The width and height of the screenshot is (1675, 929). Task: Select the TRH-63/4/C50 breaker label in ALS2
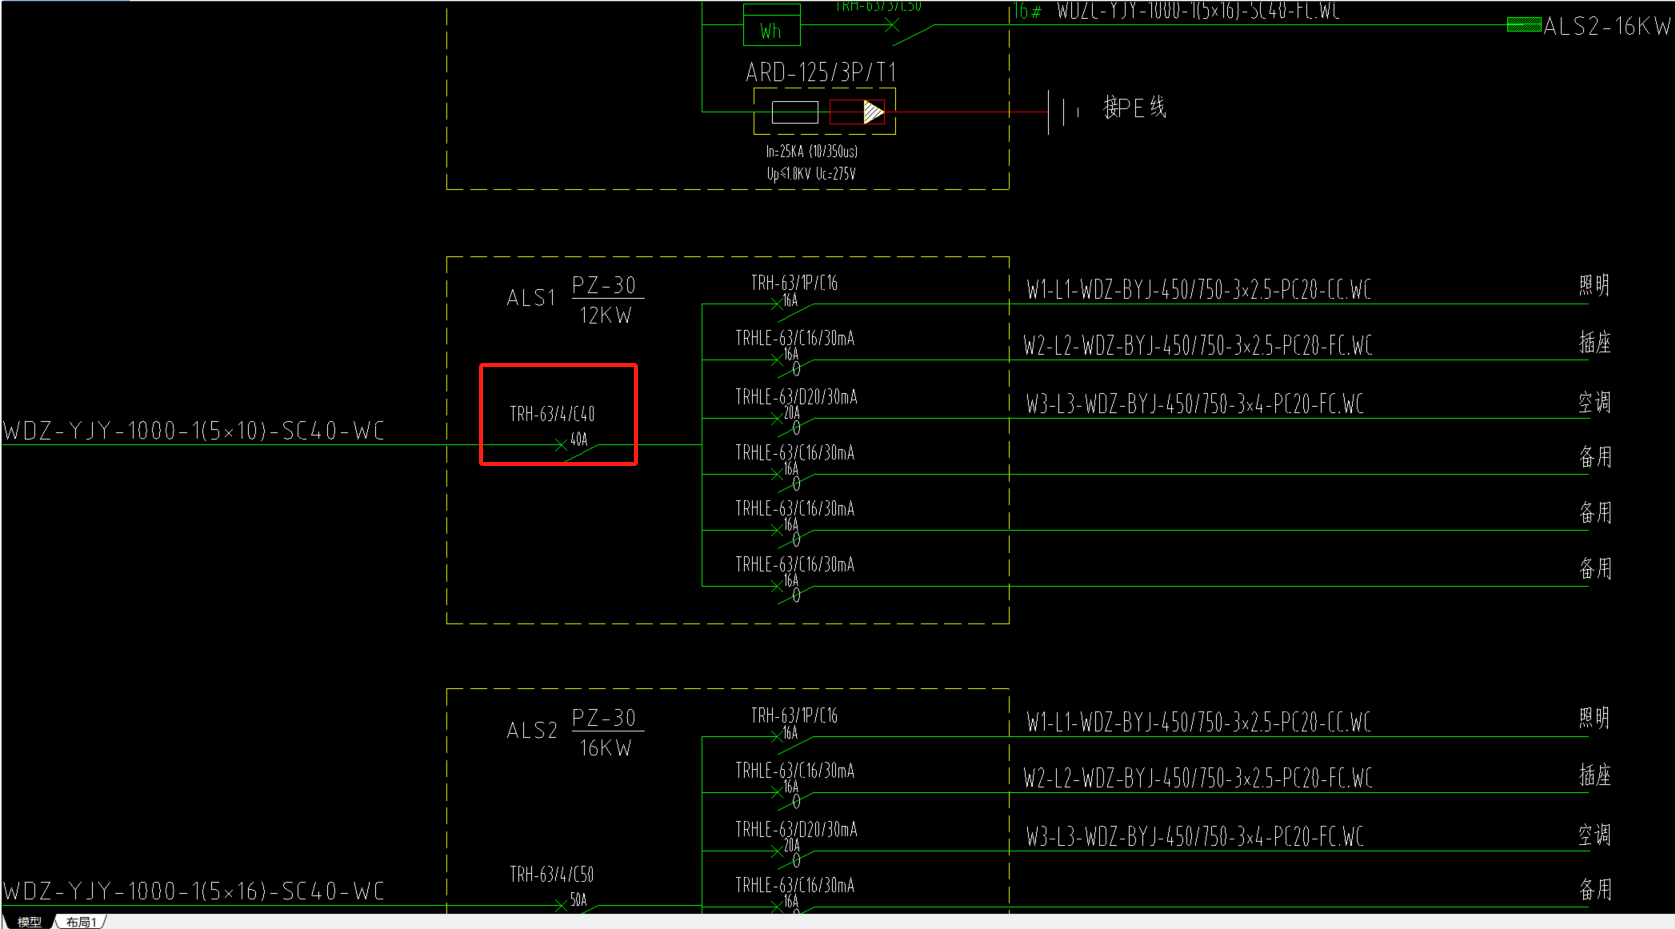[x=552, y=875]
